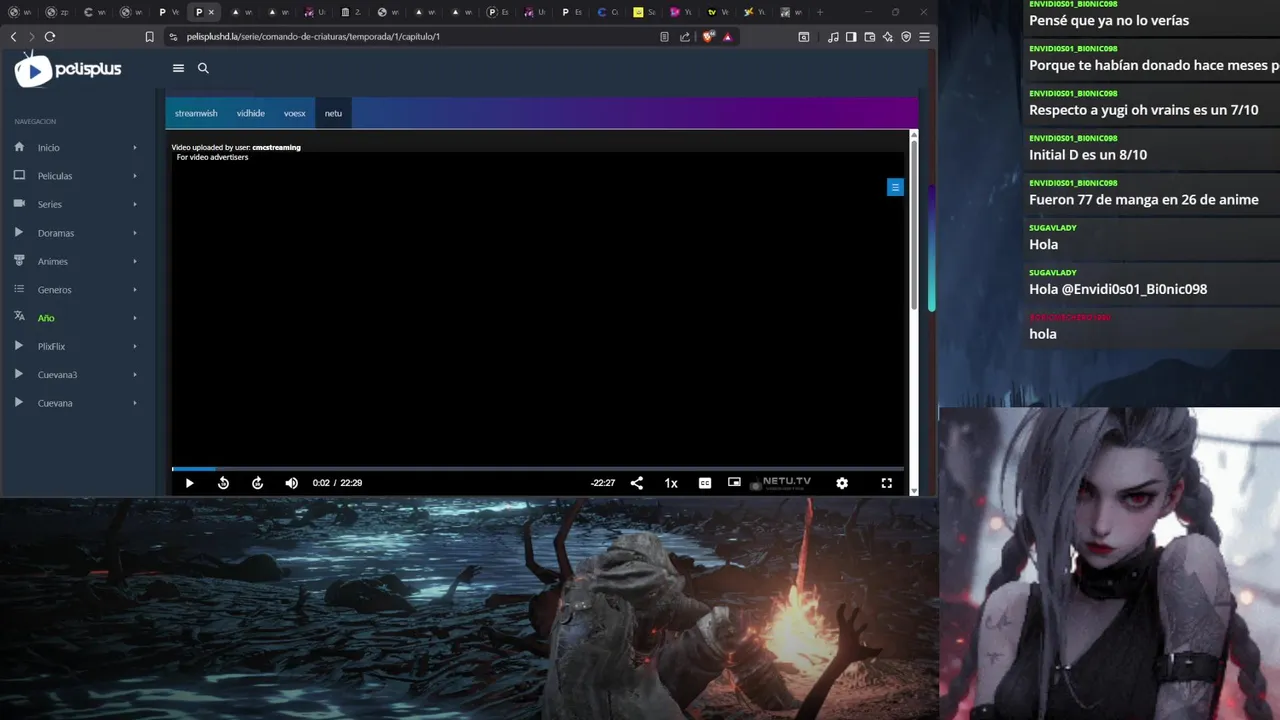Expand the Inicio submenu arrow
Viewport: 1280px width, 720px height.
pos(135,148)
